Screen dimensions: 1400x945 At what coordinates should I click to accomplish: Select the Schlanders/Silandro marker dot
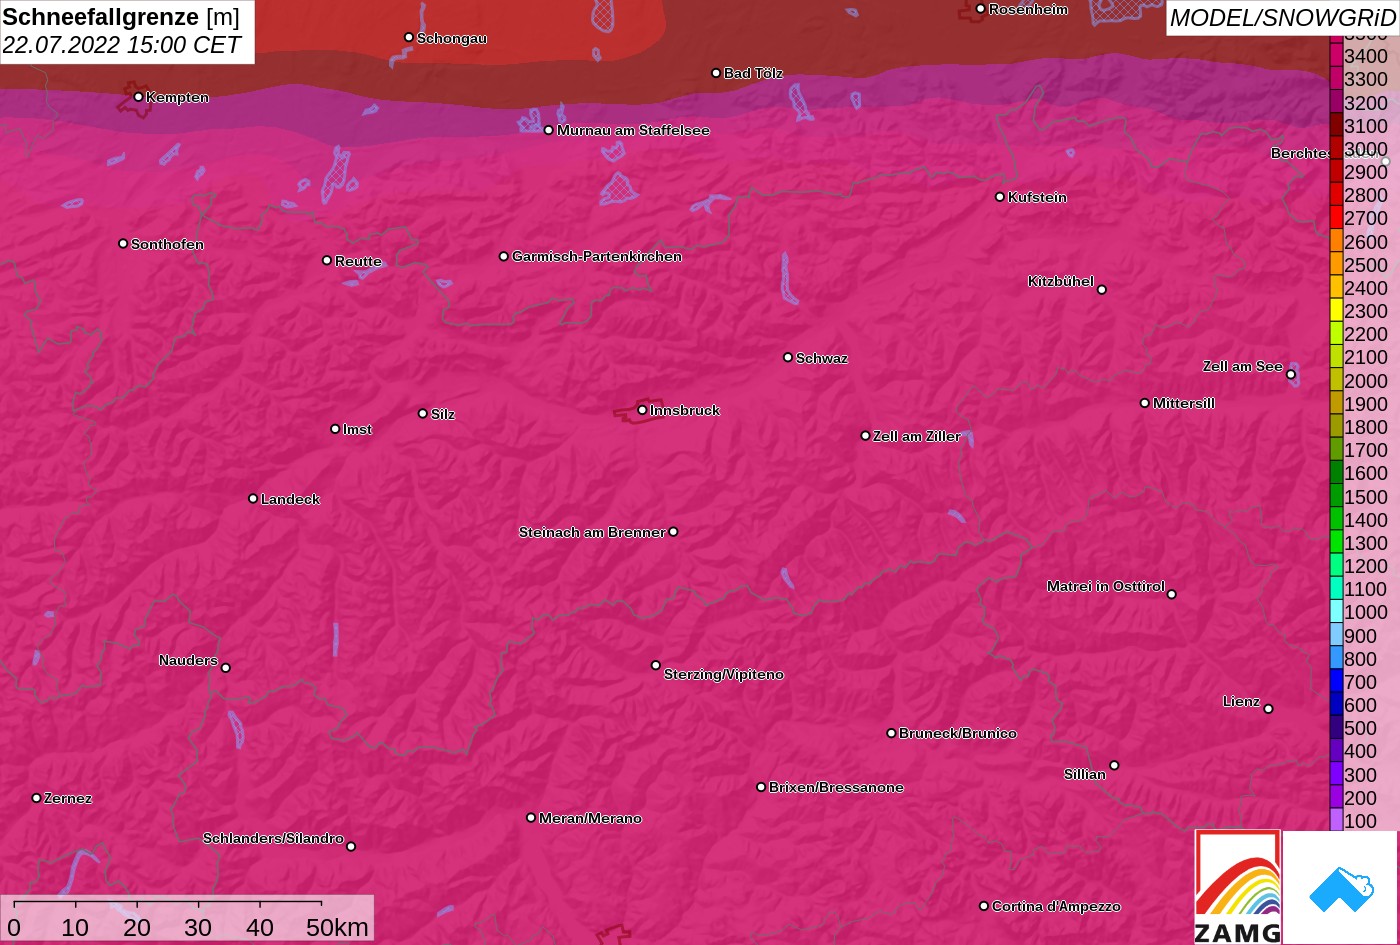(351, 847)
